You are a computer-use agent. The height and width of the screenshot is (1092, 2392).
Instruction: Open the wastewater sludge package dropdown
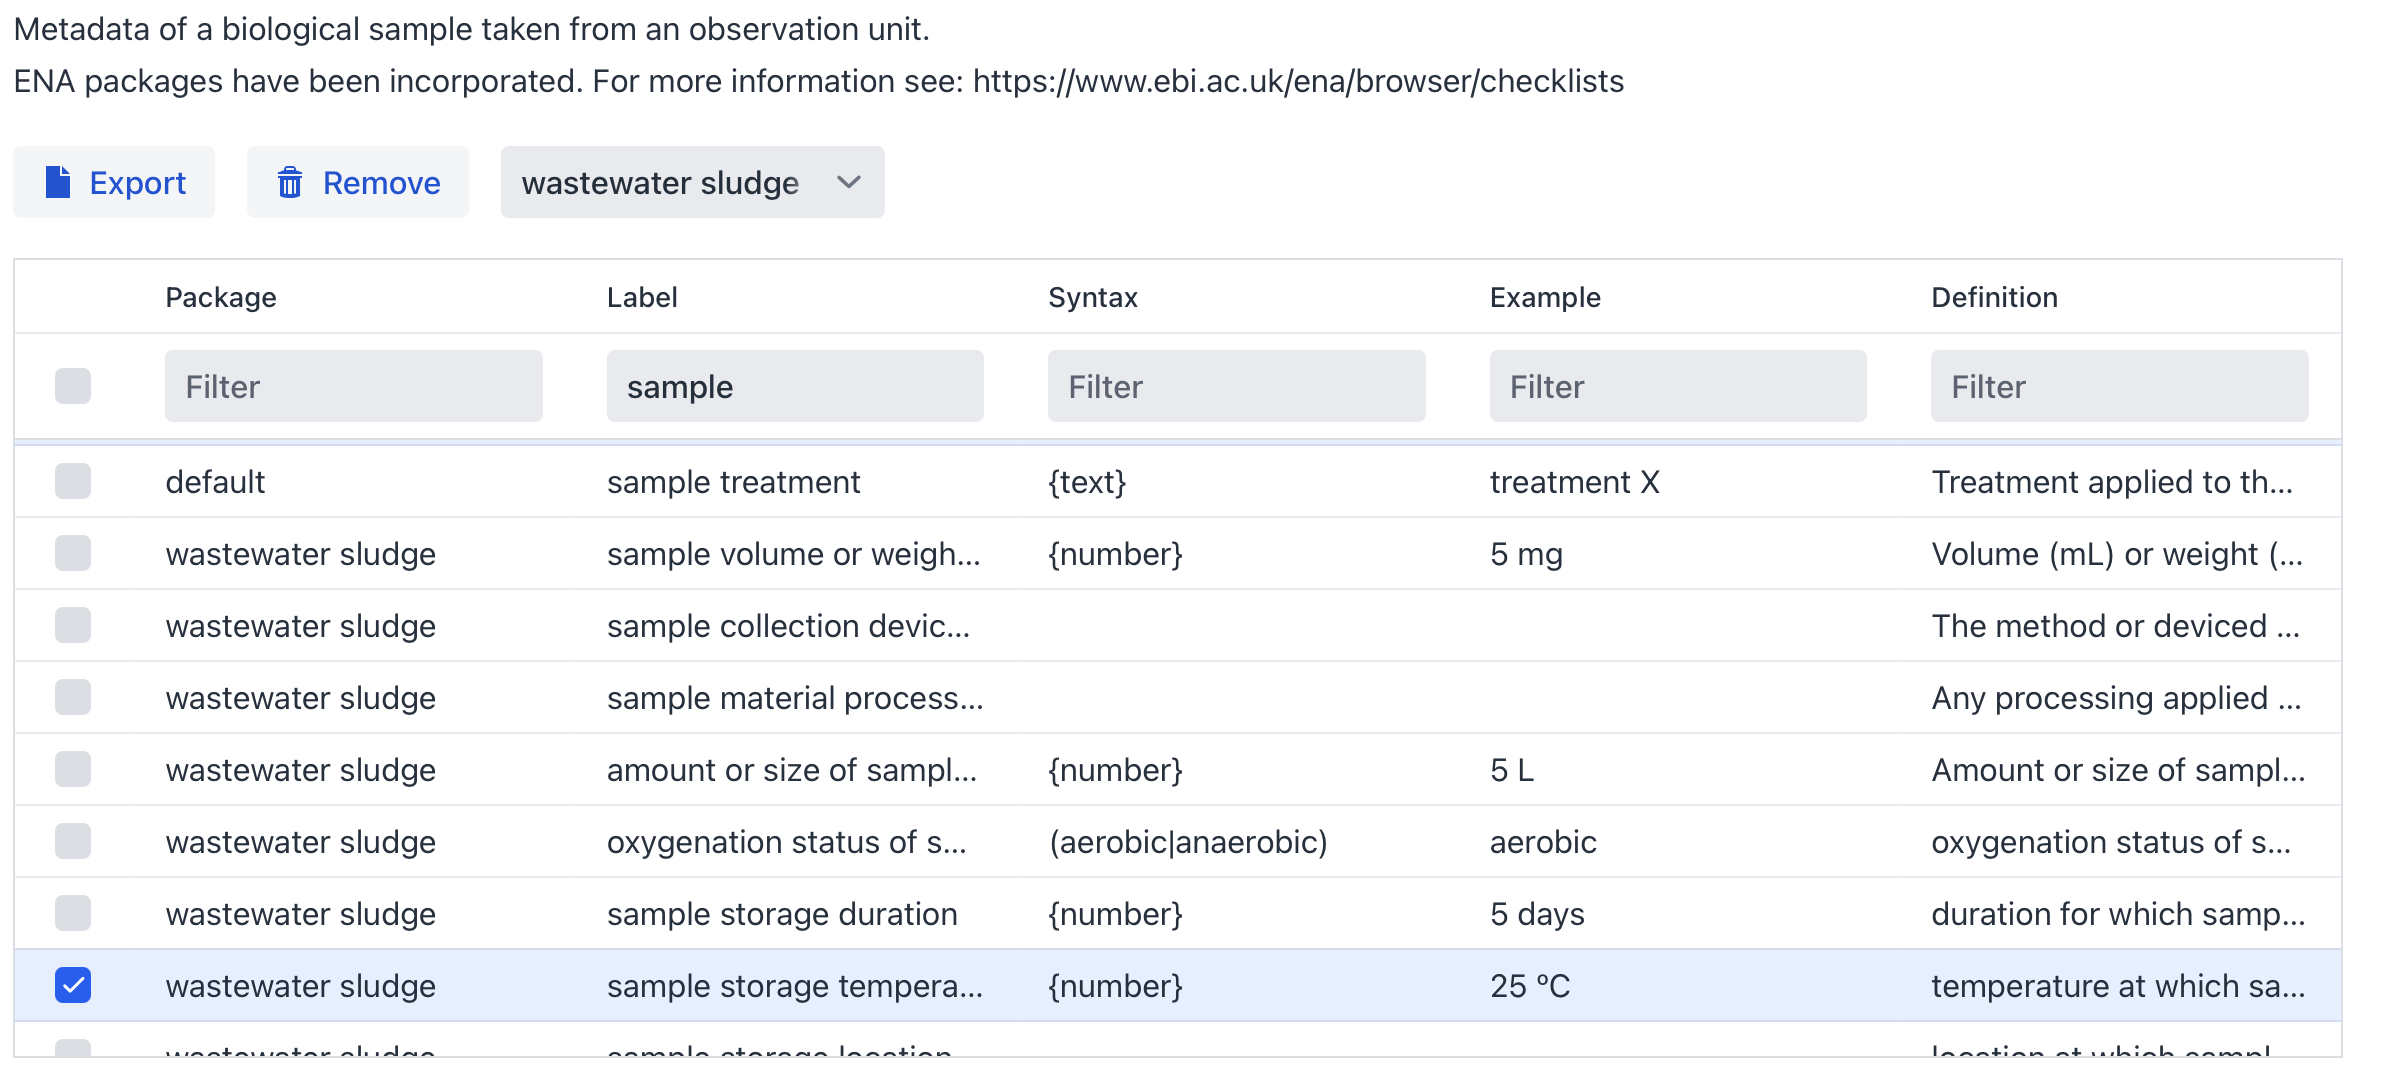click(661, 182)
